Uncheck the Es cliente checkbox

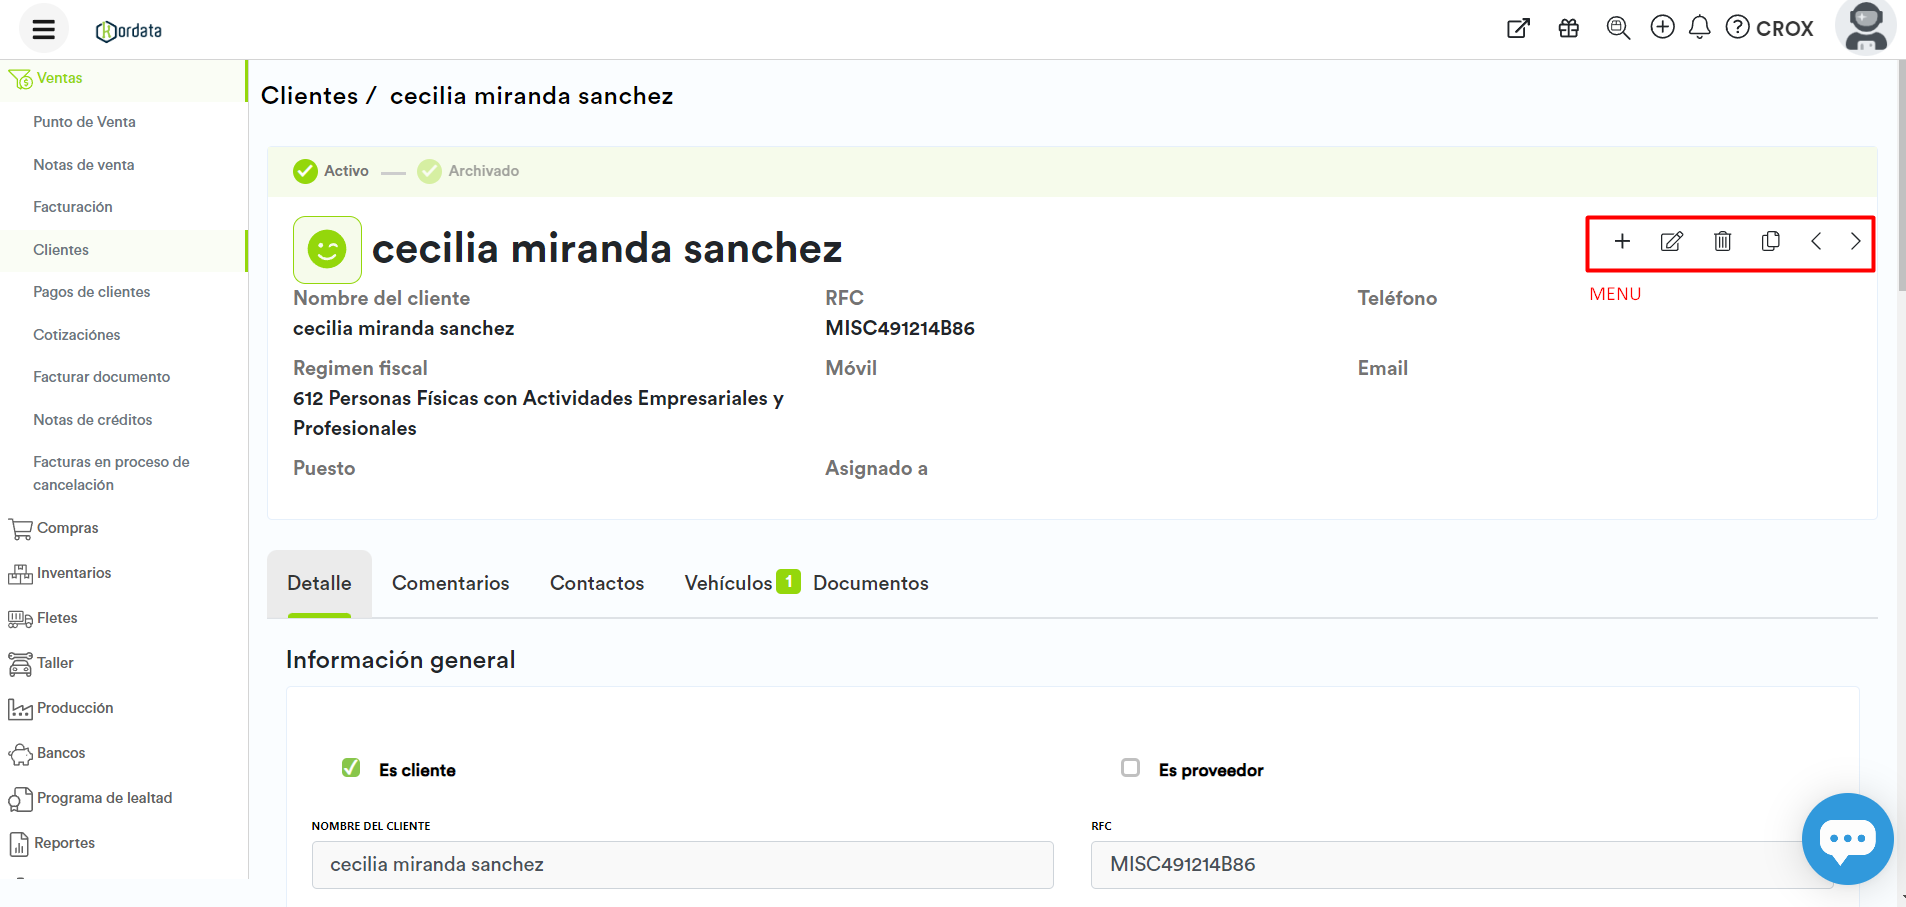click(x=351, y=768)
